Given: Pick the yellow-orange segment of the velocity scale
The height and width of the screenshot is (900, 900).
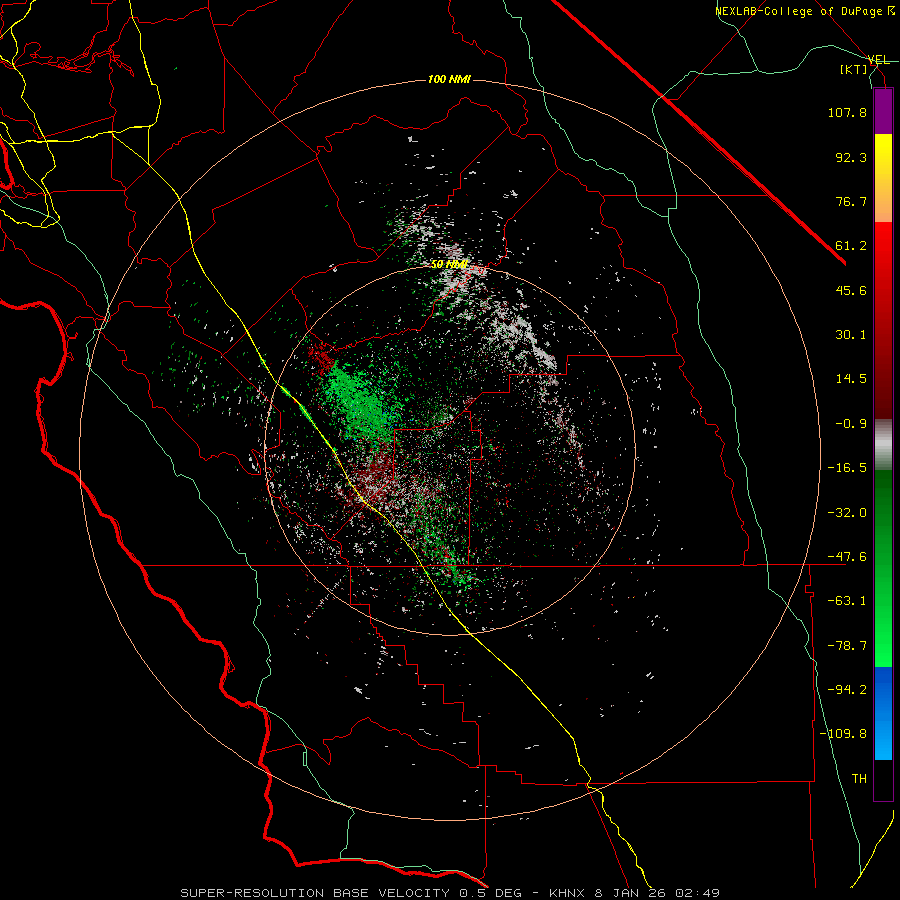Looking at the screenshot, I should (883, 178).
